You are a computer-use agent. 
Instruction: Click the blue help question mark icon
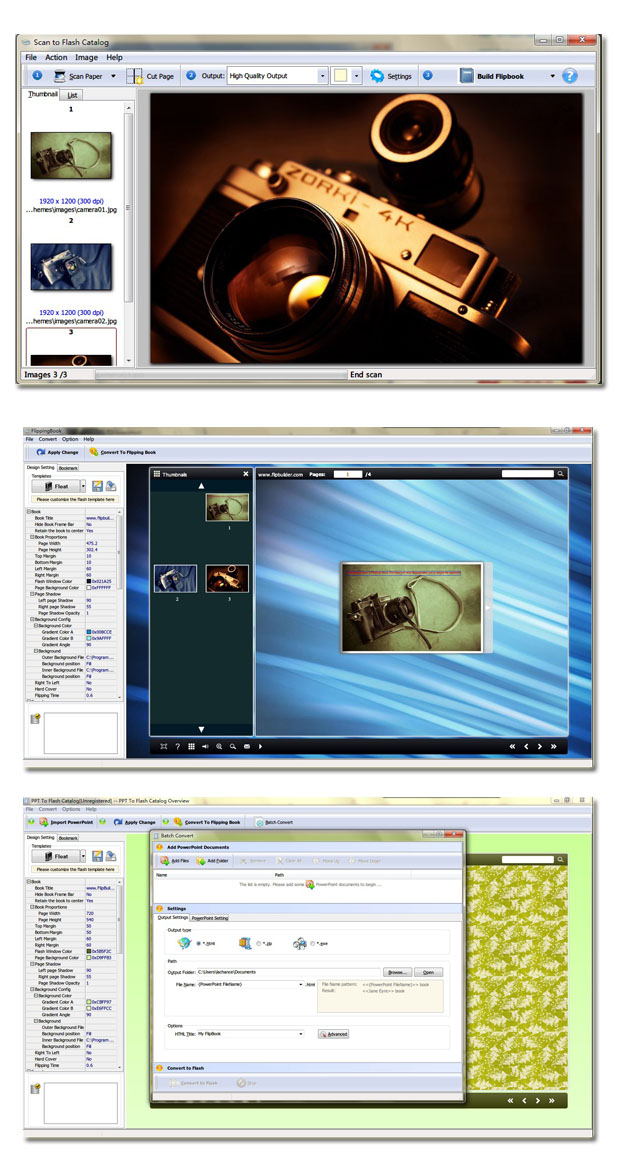(x=570, y=76)
